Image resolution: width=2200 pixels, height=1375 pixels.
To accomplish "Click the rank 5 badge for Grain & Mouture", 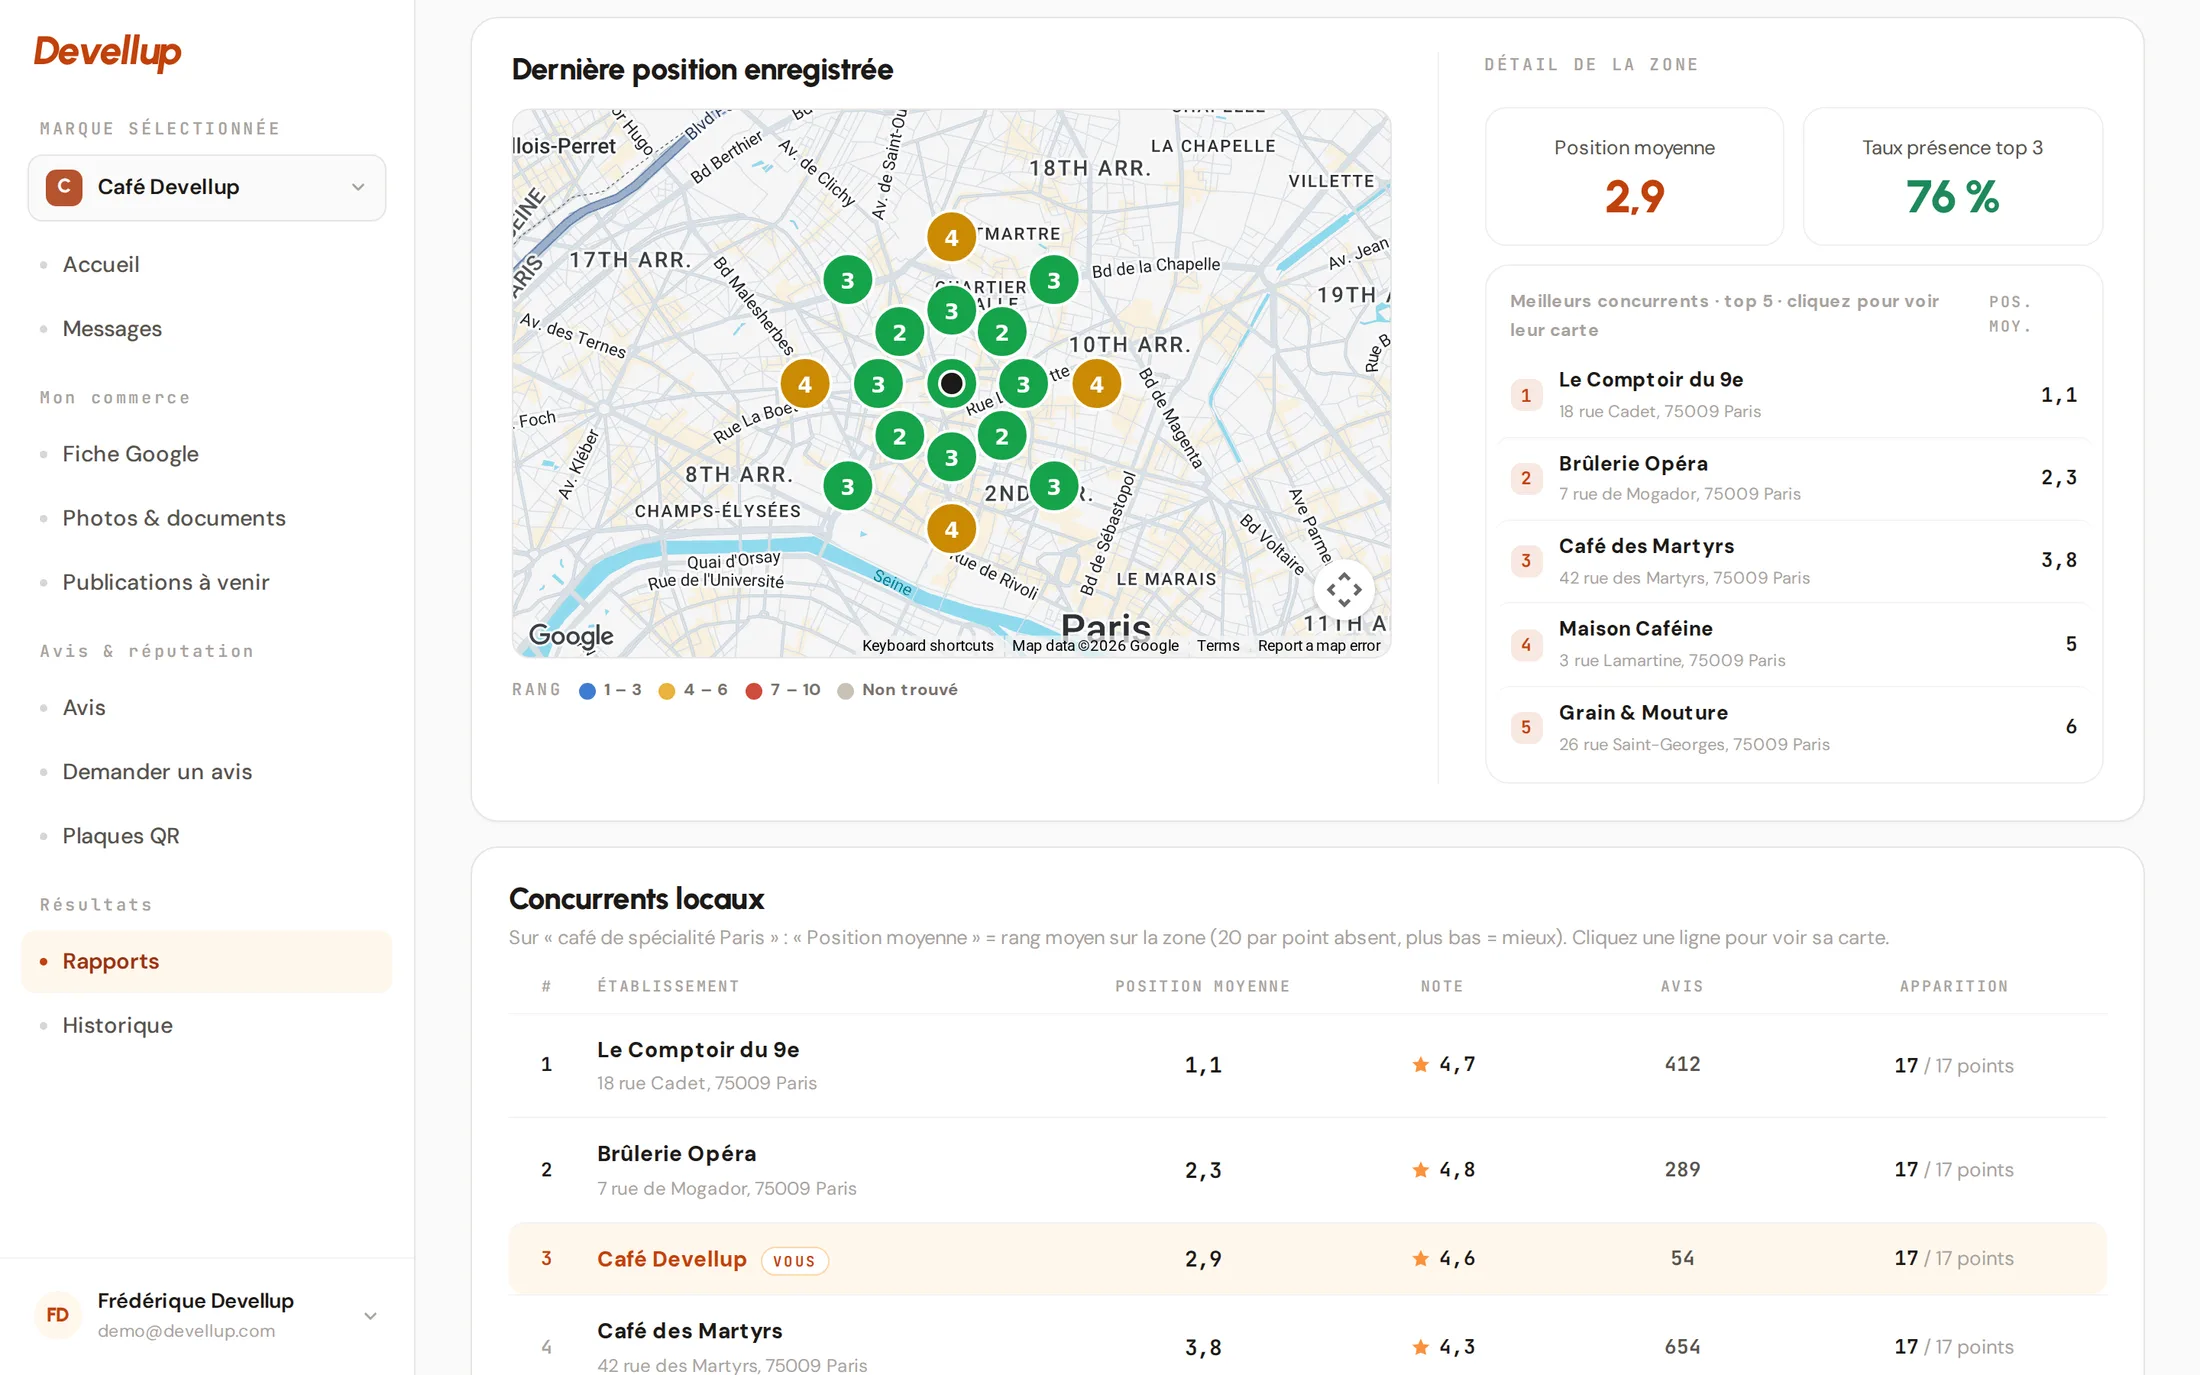I will [x=1525, y=727].
